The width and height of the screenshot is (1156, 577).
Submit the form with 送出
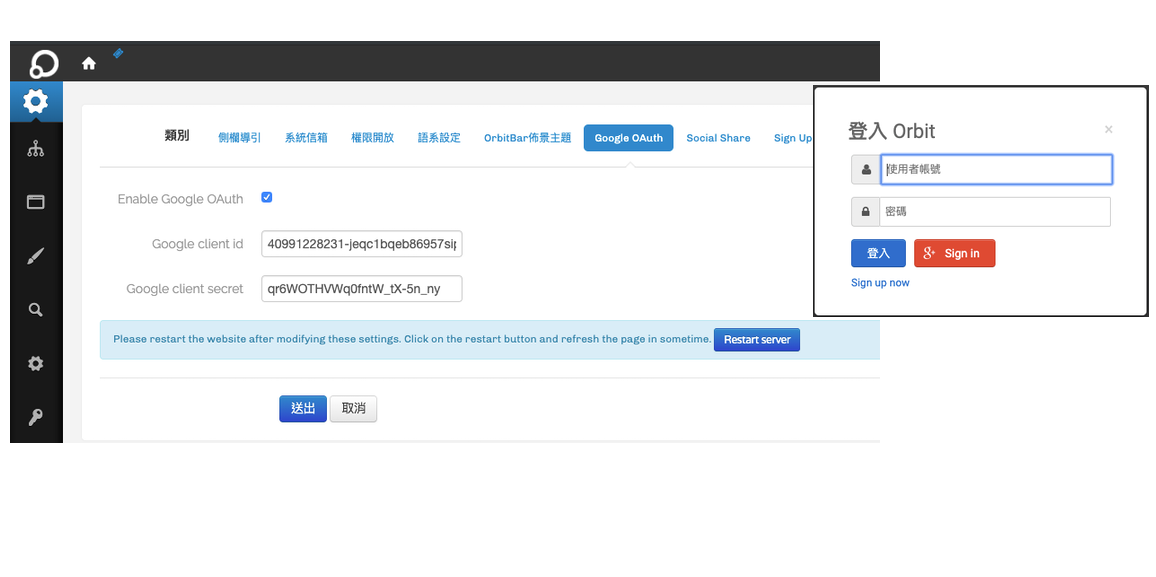pyautogui.click(x=302, y=408)
